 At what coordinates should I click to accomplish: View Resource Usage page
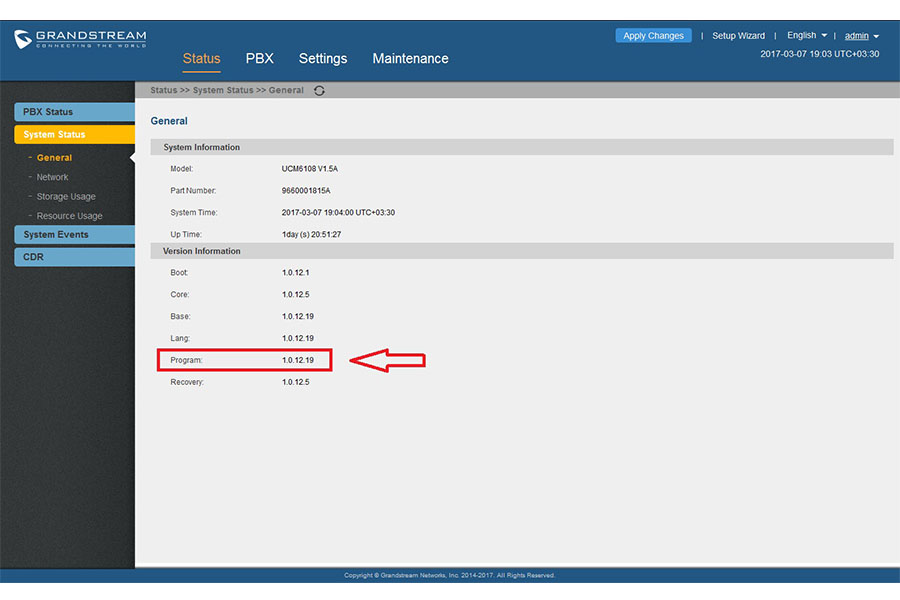(x=69, y=216)
